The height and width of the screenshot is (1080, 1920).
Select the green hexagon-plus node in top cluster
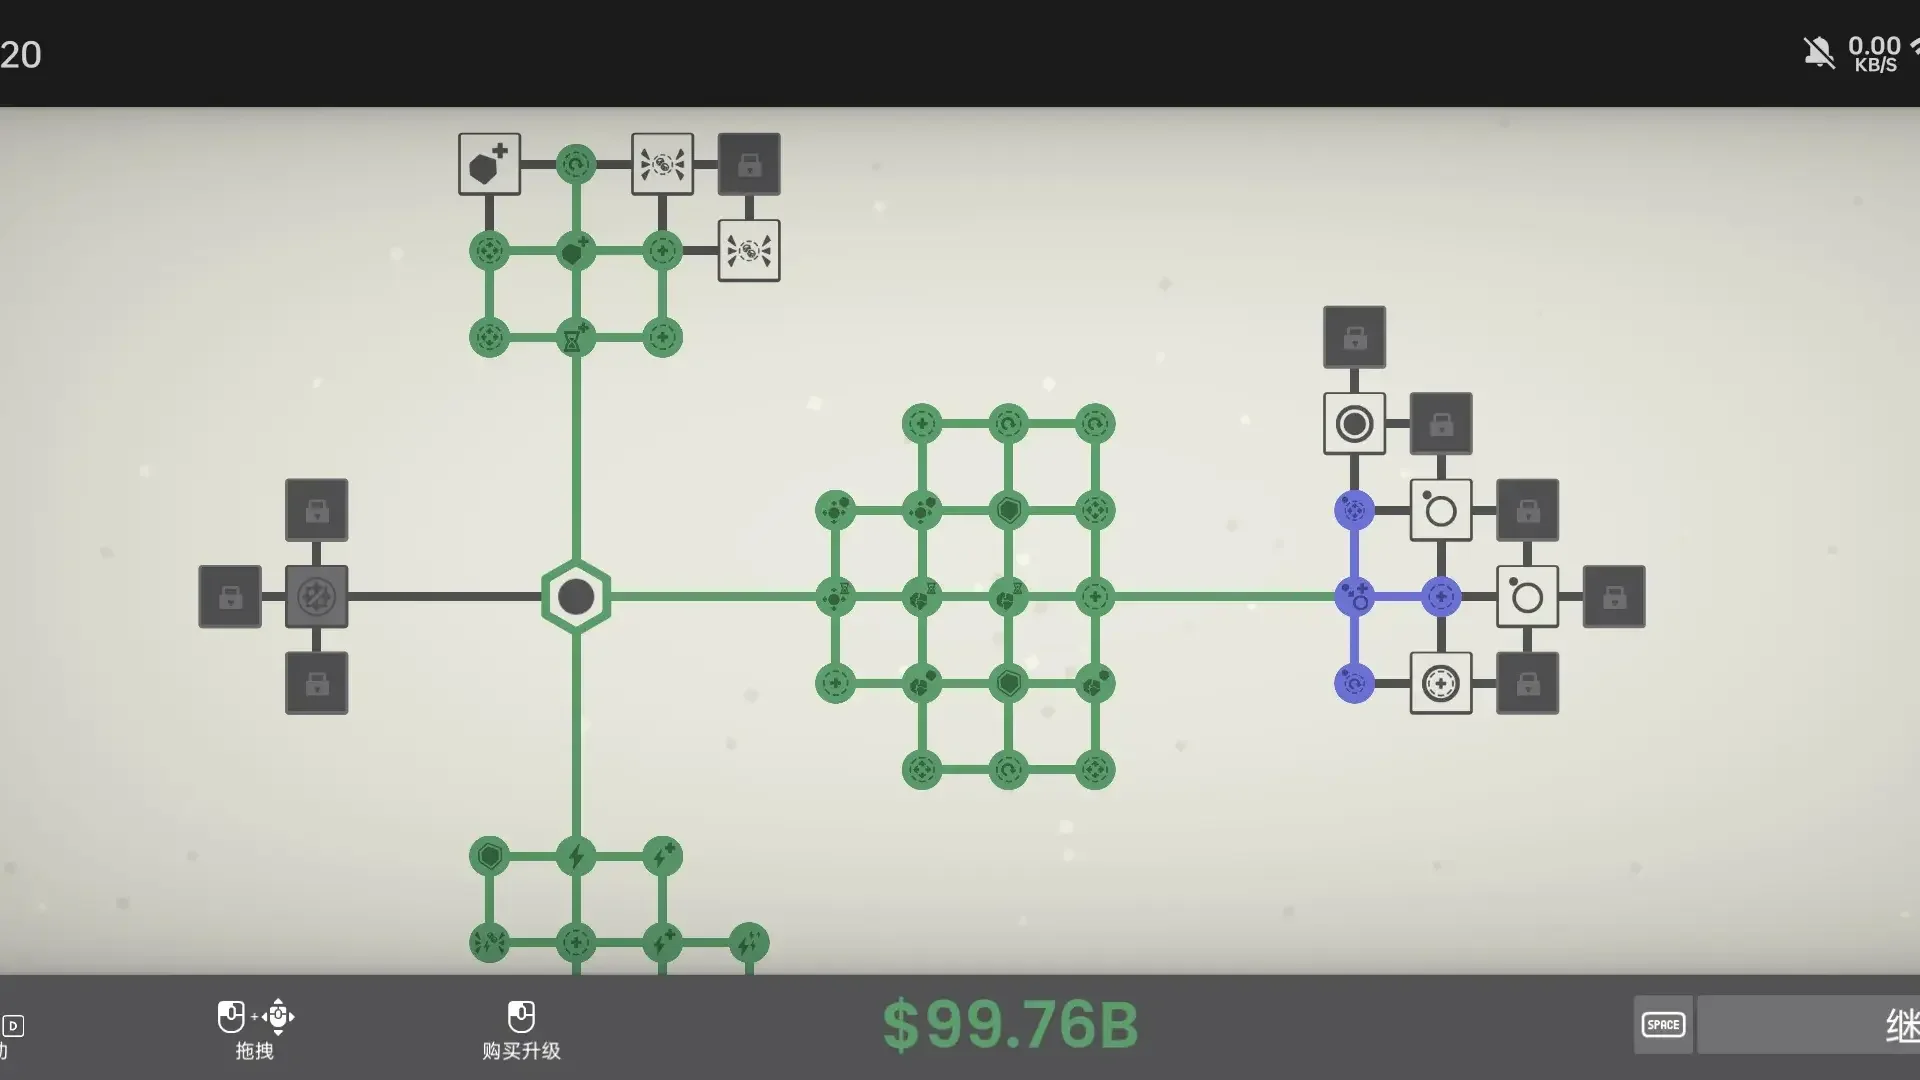click(x=576, y=251)
